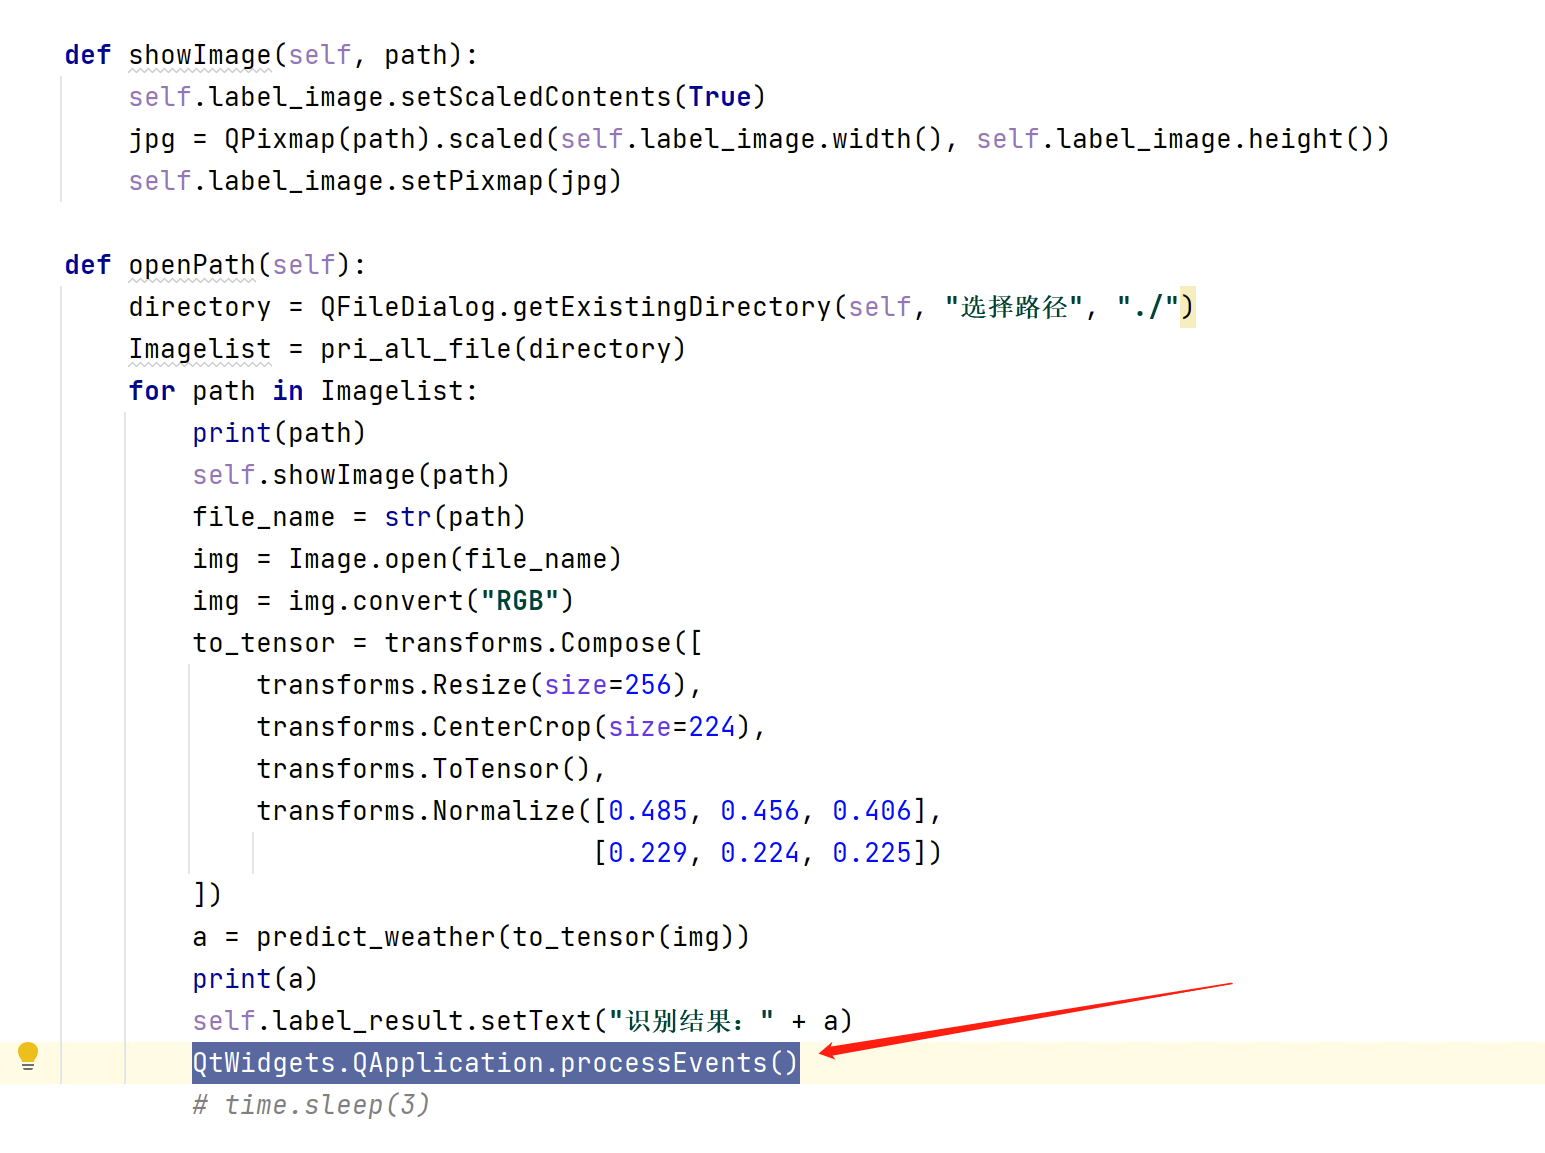This screenshot has width=1545, height=1153.
Task: Click the 'self.label_result.setText' line
Action: [x=523, y=1021]
